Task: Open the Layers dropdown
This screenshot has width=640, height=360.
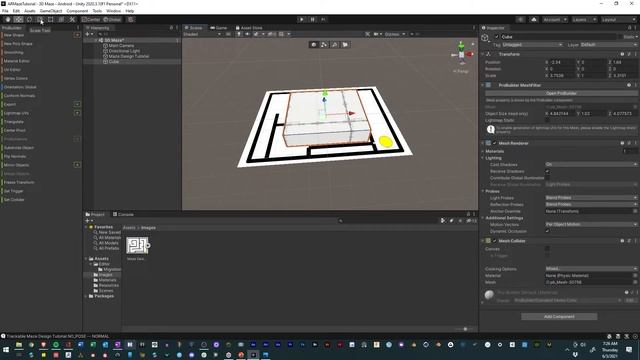Action: tap(584, 19)
